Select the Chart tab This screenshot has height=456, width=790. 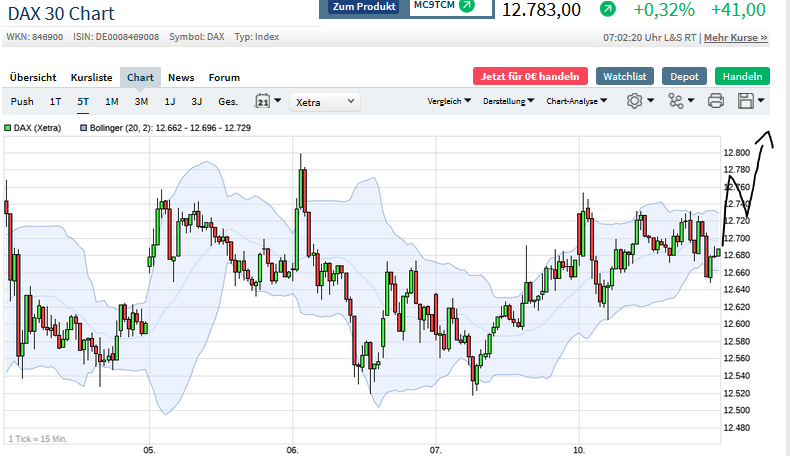point(140,78)
